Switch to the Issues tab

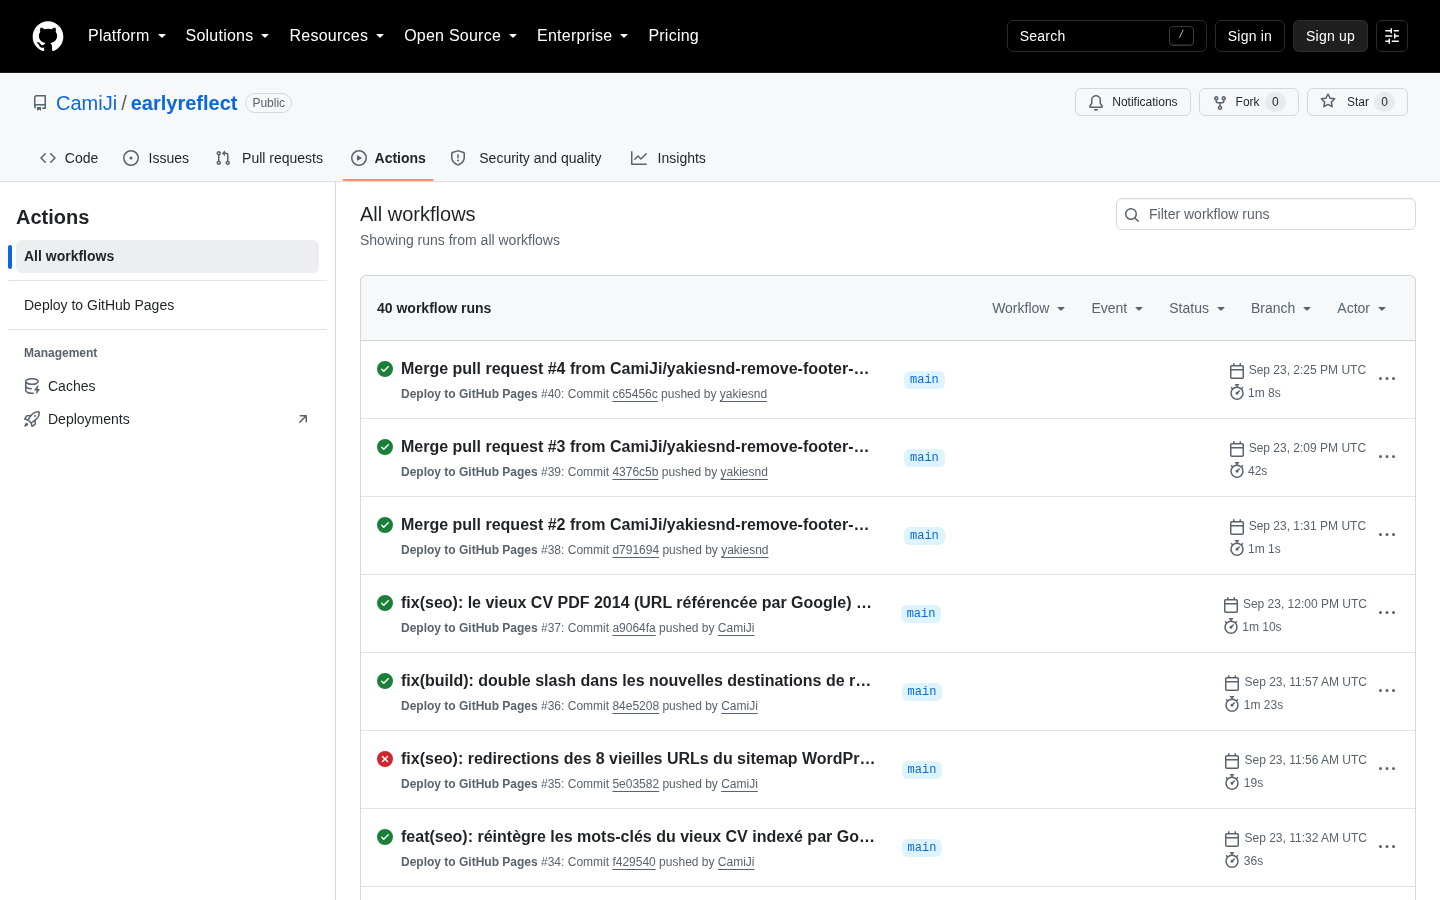tap(156, 158)
